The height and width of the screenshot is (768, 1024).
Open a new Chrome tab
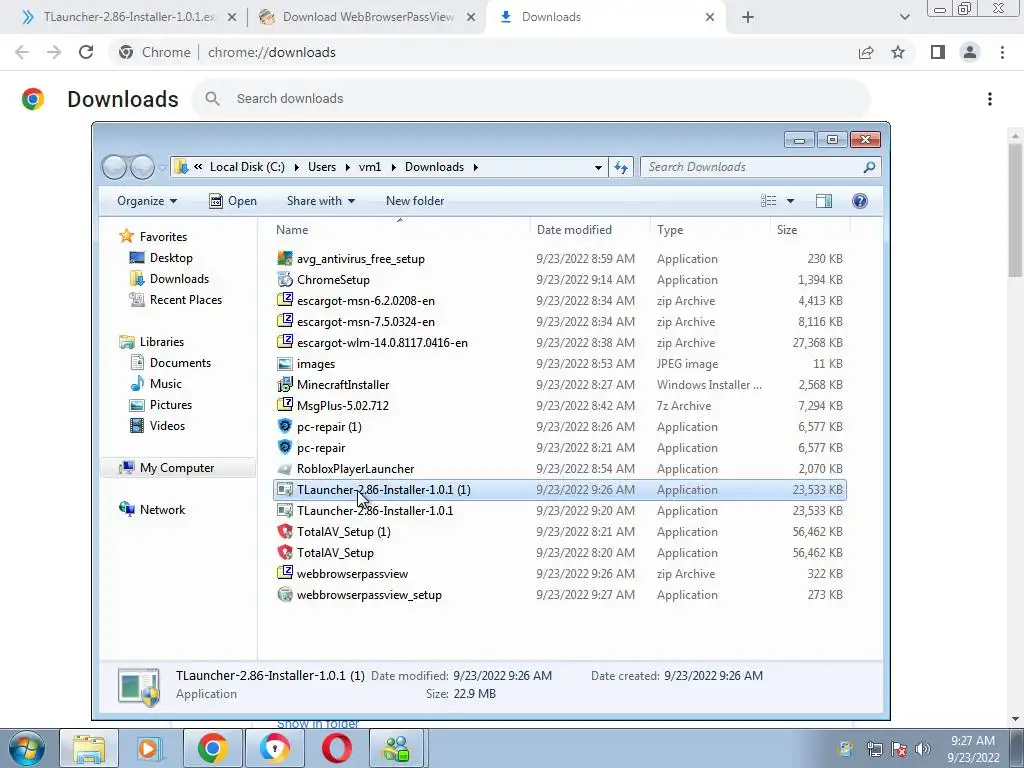748,17
